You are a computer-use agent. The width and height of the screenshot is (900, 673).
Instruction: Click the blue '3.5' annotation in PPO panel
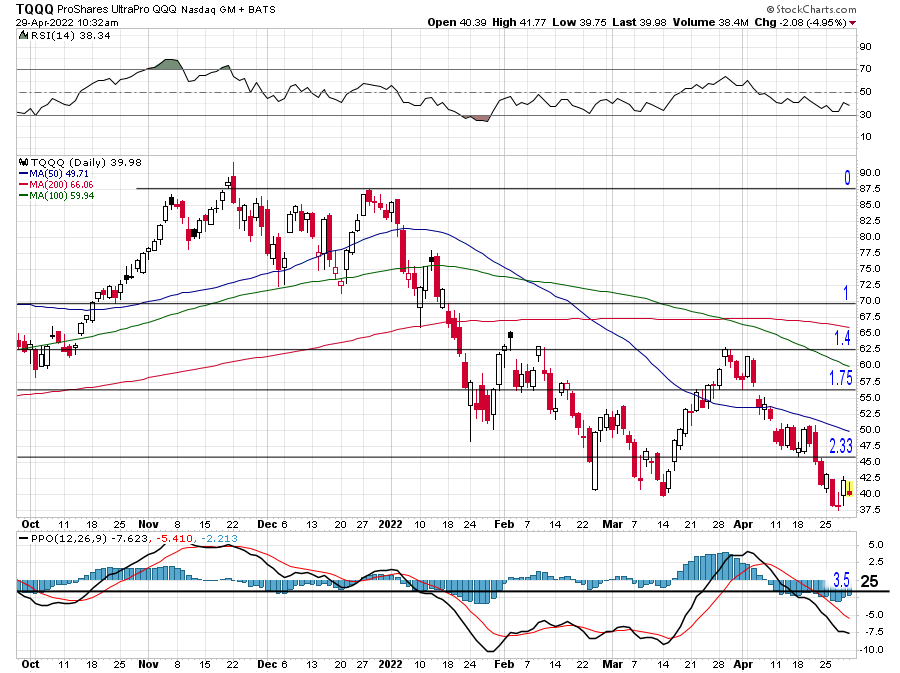coord(841,580)
